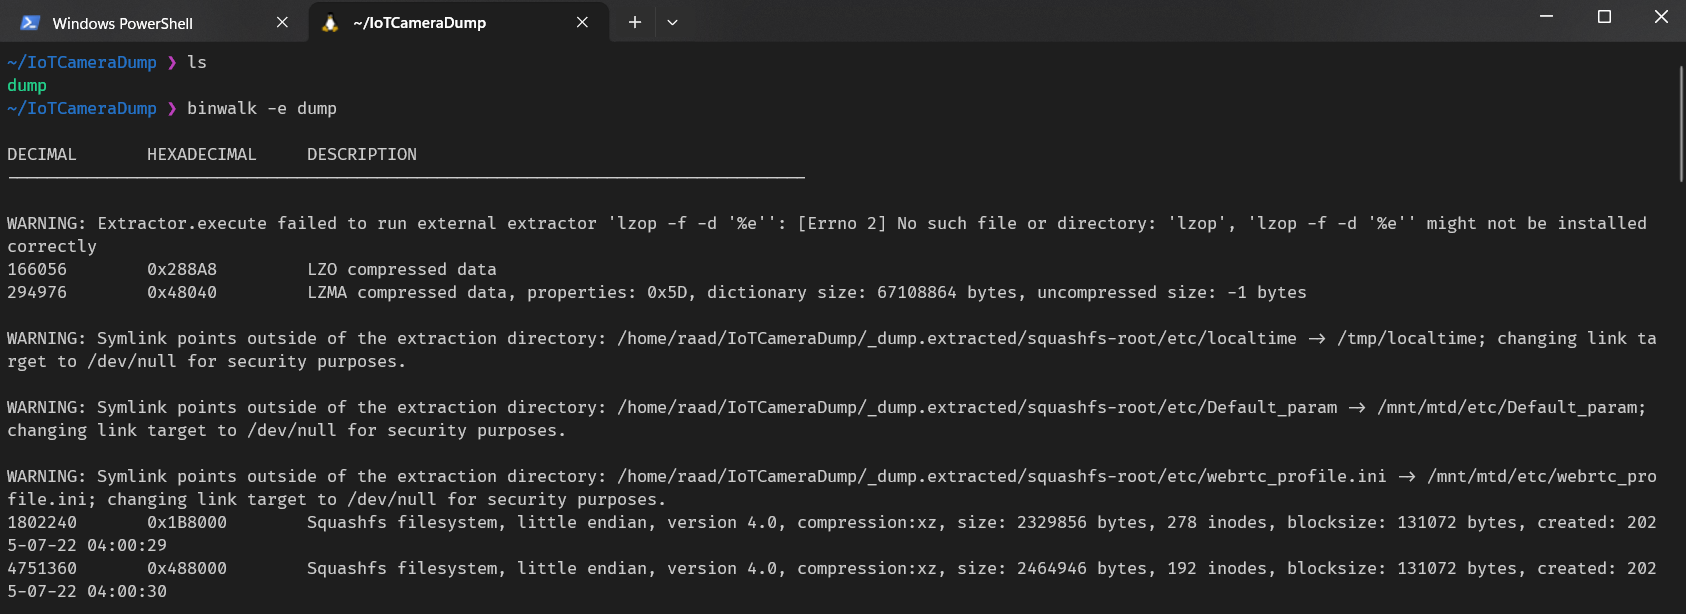Maximize the terminal window
Viewport: 1686px width, 614px height.
(x=1604, y=17)
